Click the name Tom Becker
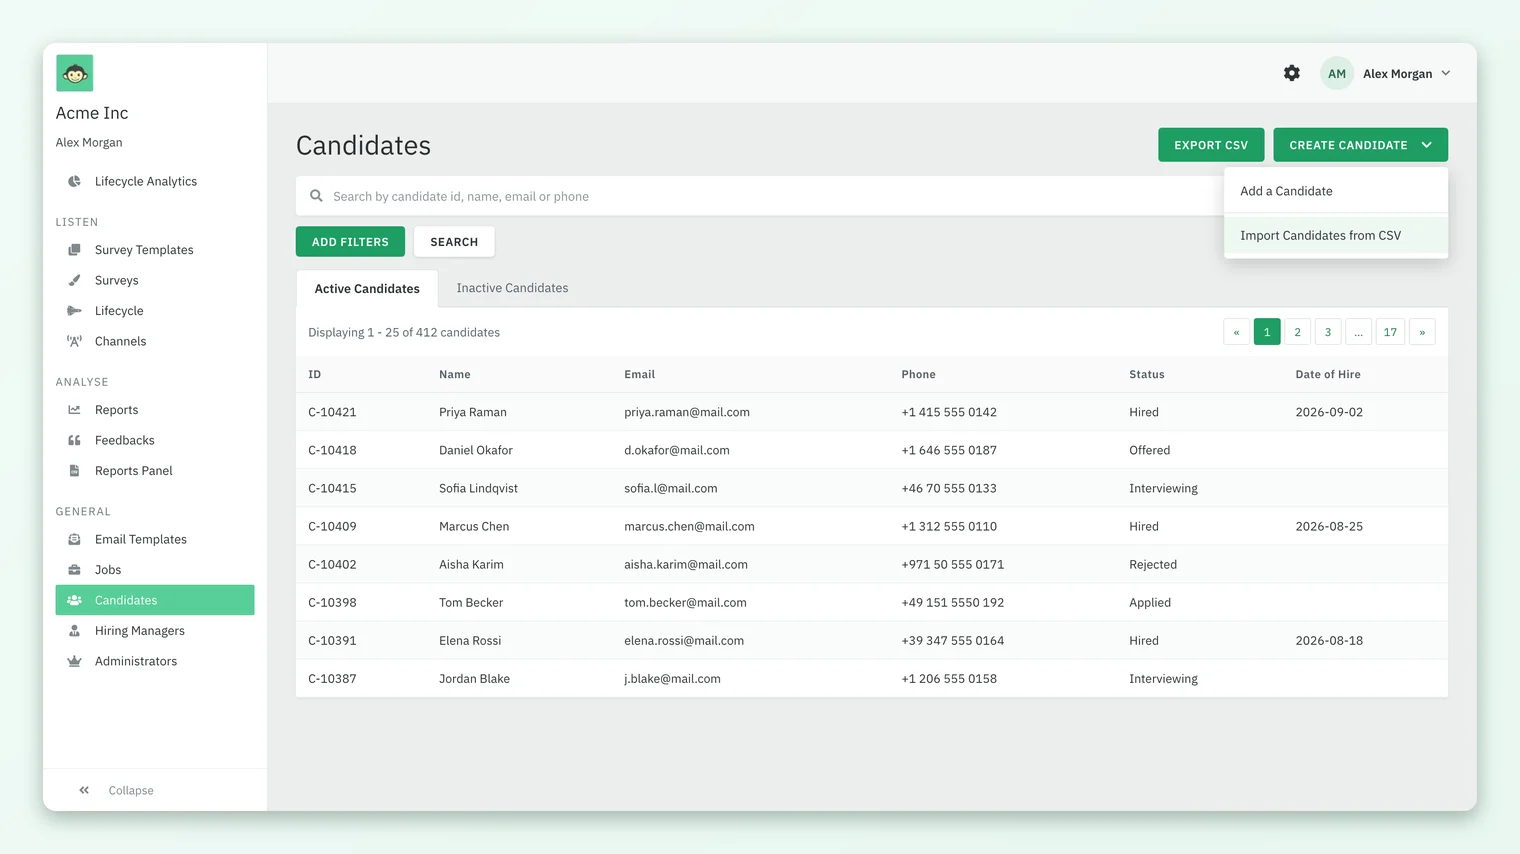1520x854 pixels. [471, 602]
